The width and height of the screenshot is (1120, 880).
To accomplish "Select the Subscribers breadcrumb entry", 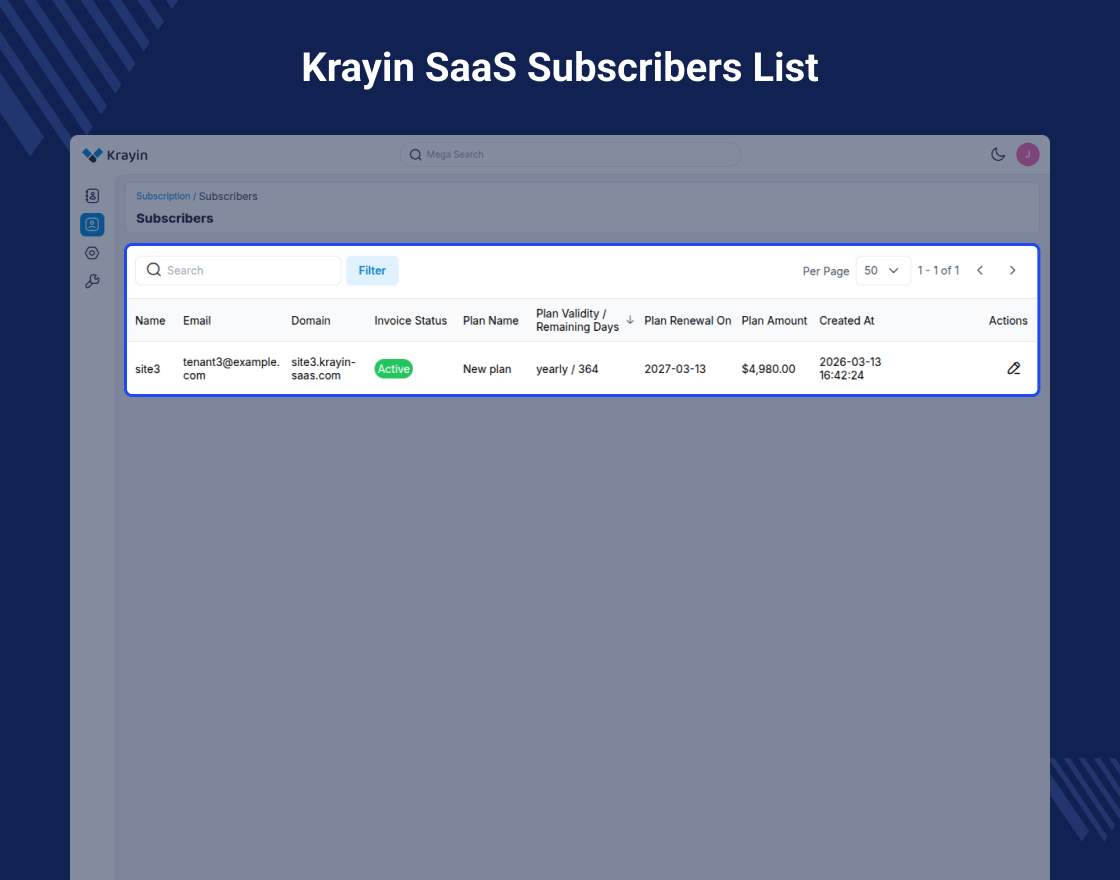I will 228,196.
